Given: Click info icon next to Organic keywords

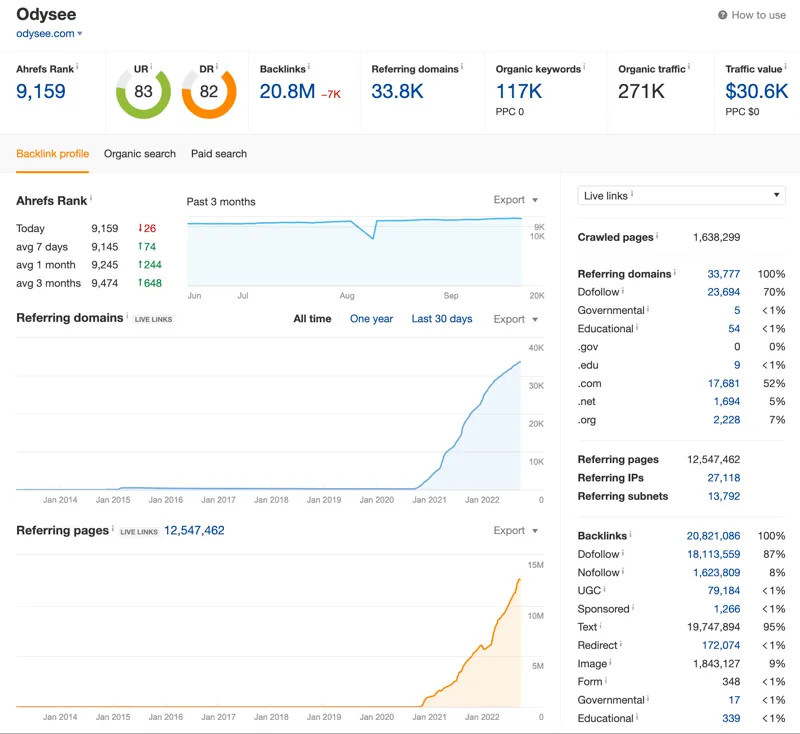Looking at the screenshot, I should pyautogui.click(x=584, y=66).
